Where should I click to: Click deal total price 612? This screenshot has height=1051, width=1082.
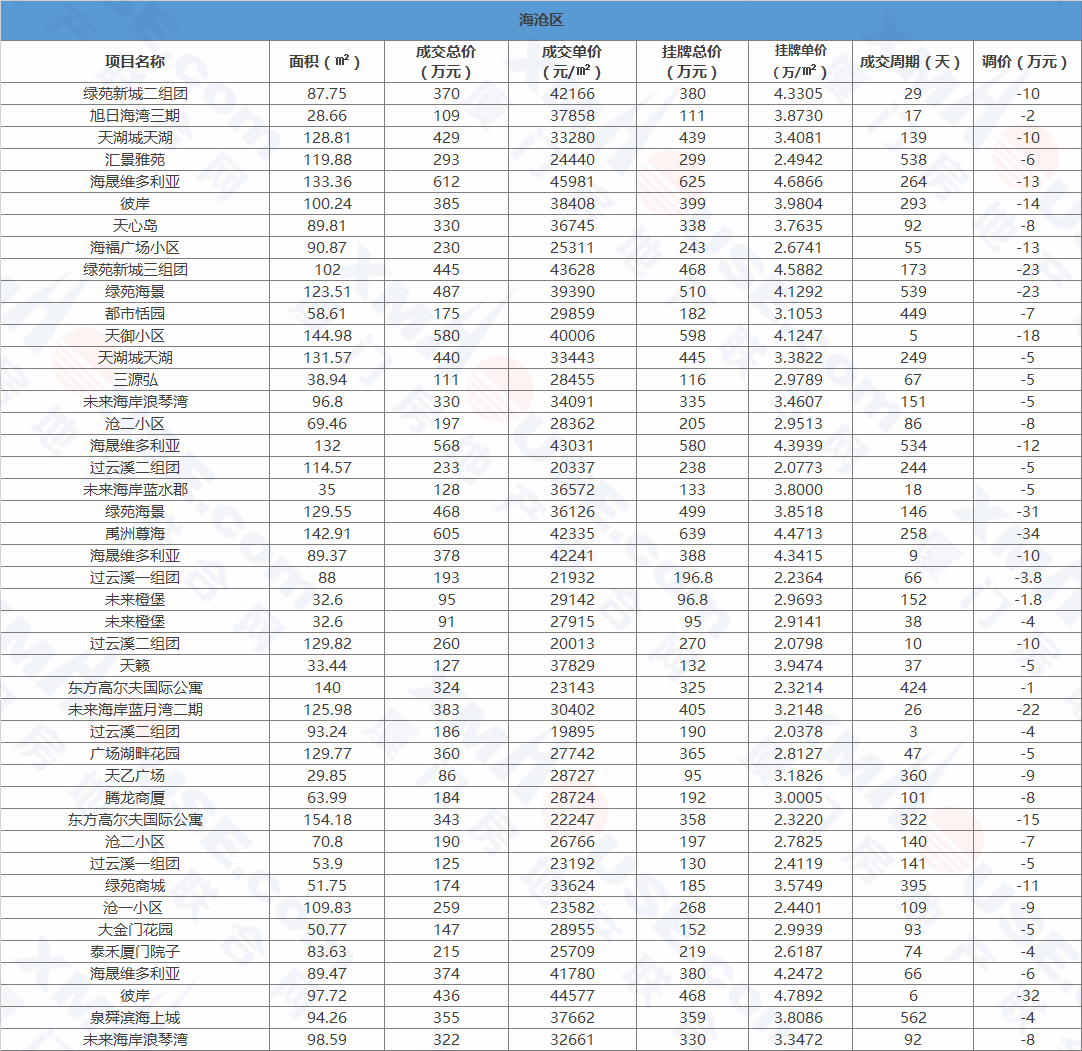click(x=446, y=182)
